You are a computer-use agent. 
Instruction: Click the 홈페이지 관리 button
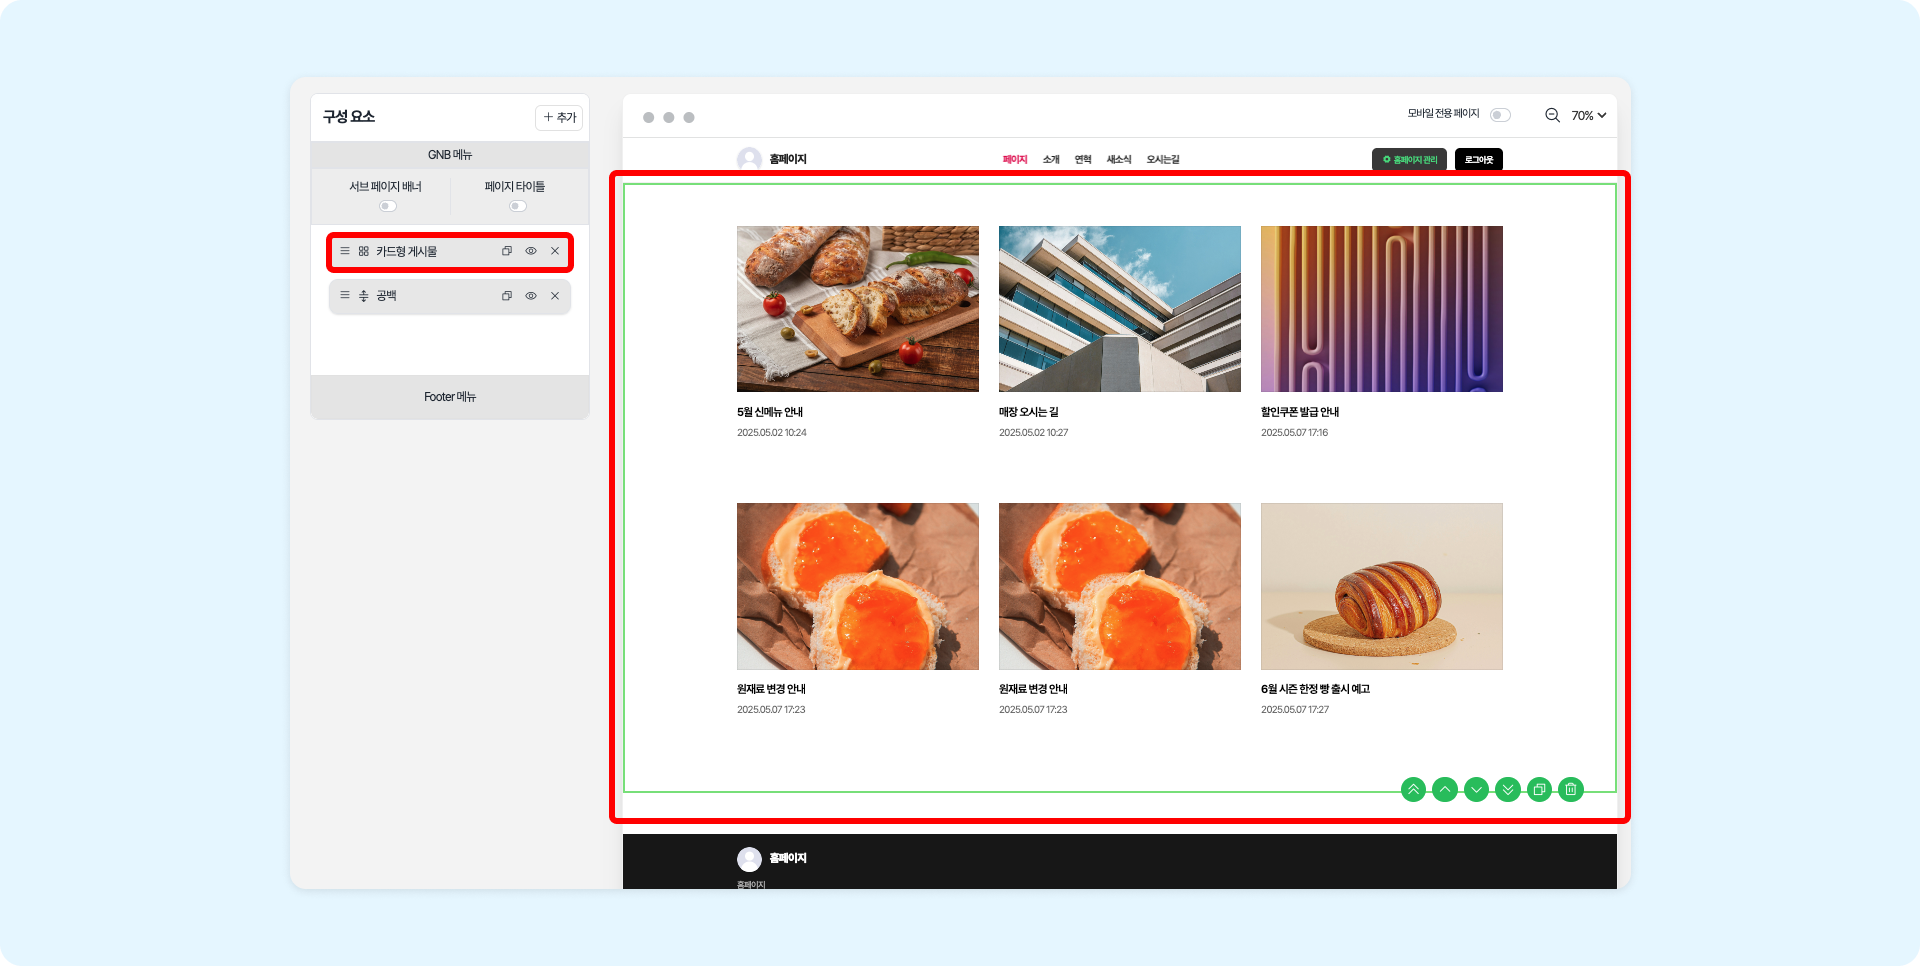[1409, 160]
